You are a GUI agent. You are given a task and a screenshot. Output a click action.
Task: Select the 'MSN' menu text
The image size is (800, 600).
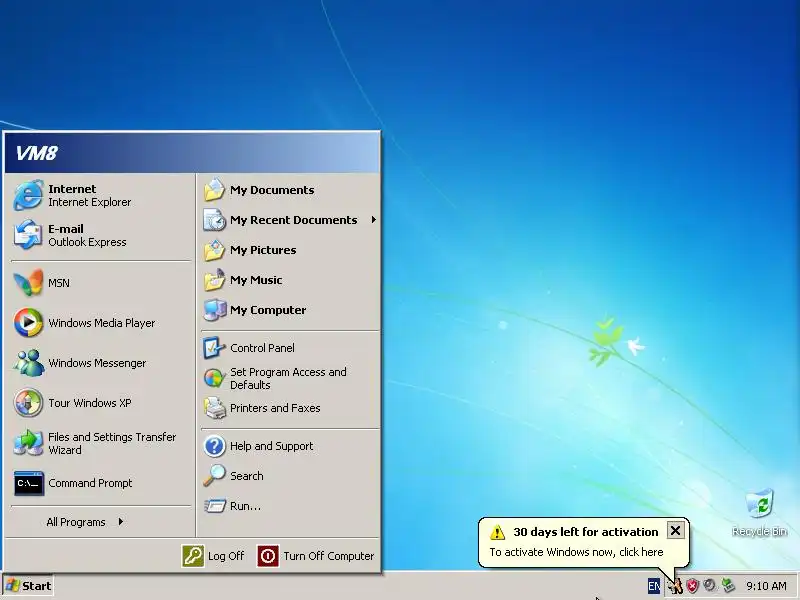(x=59, y=283)
